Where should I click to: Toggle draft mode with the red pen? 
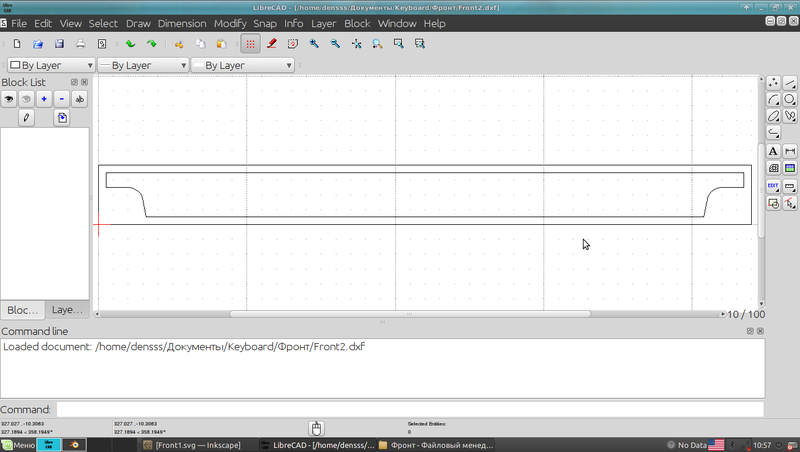pos(271,44)
